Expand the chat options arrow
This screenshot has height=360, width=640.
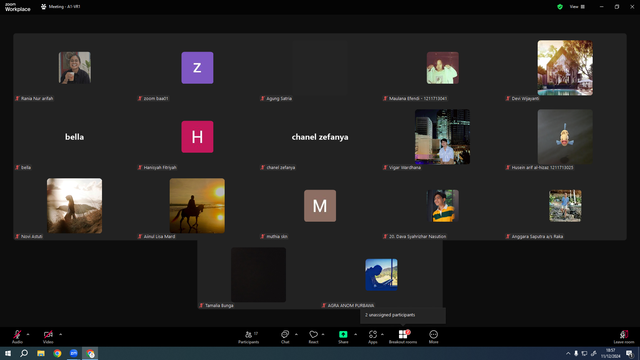click(x=296, y=334)
